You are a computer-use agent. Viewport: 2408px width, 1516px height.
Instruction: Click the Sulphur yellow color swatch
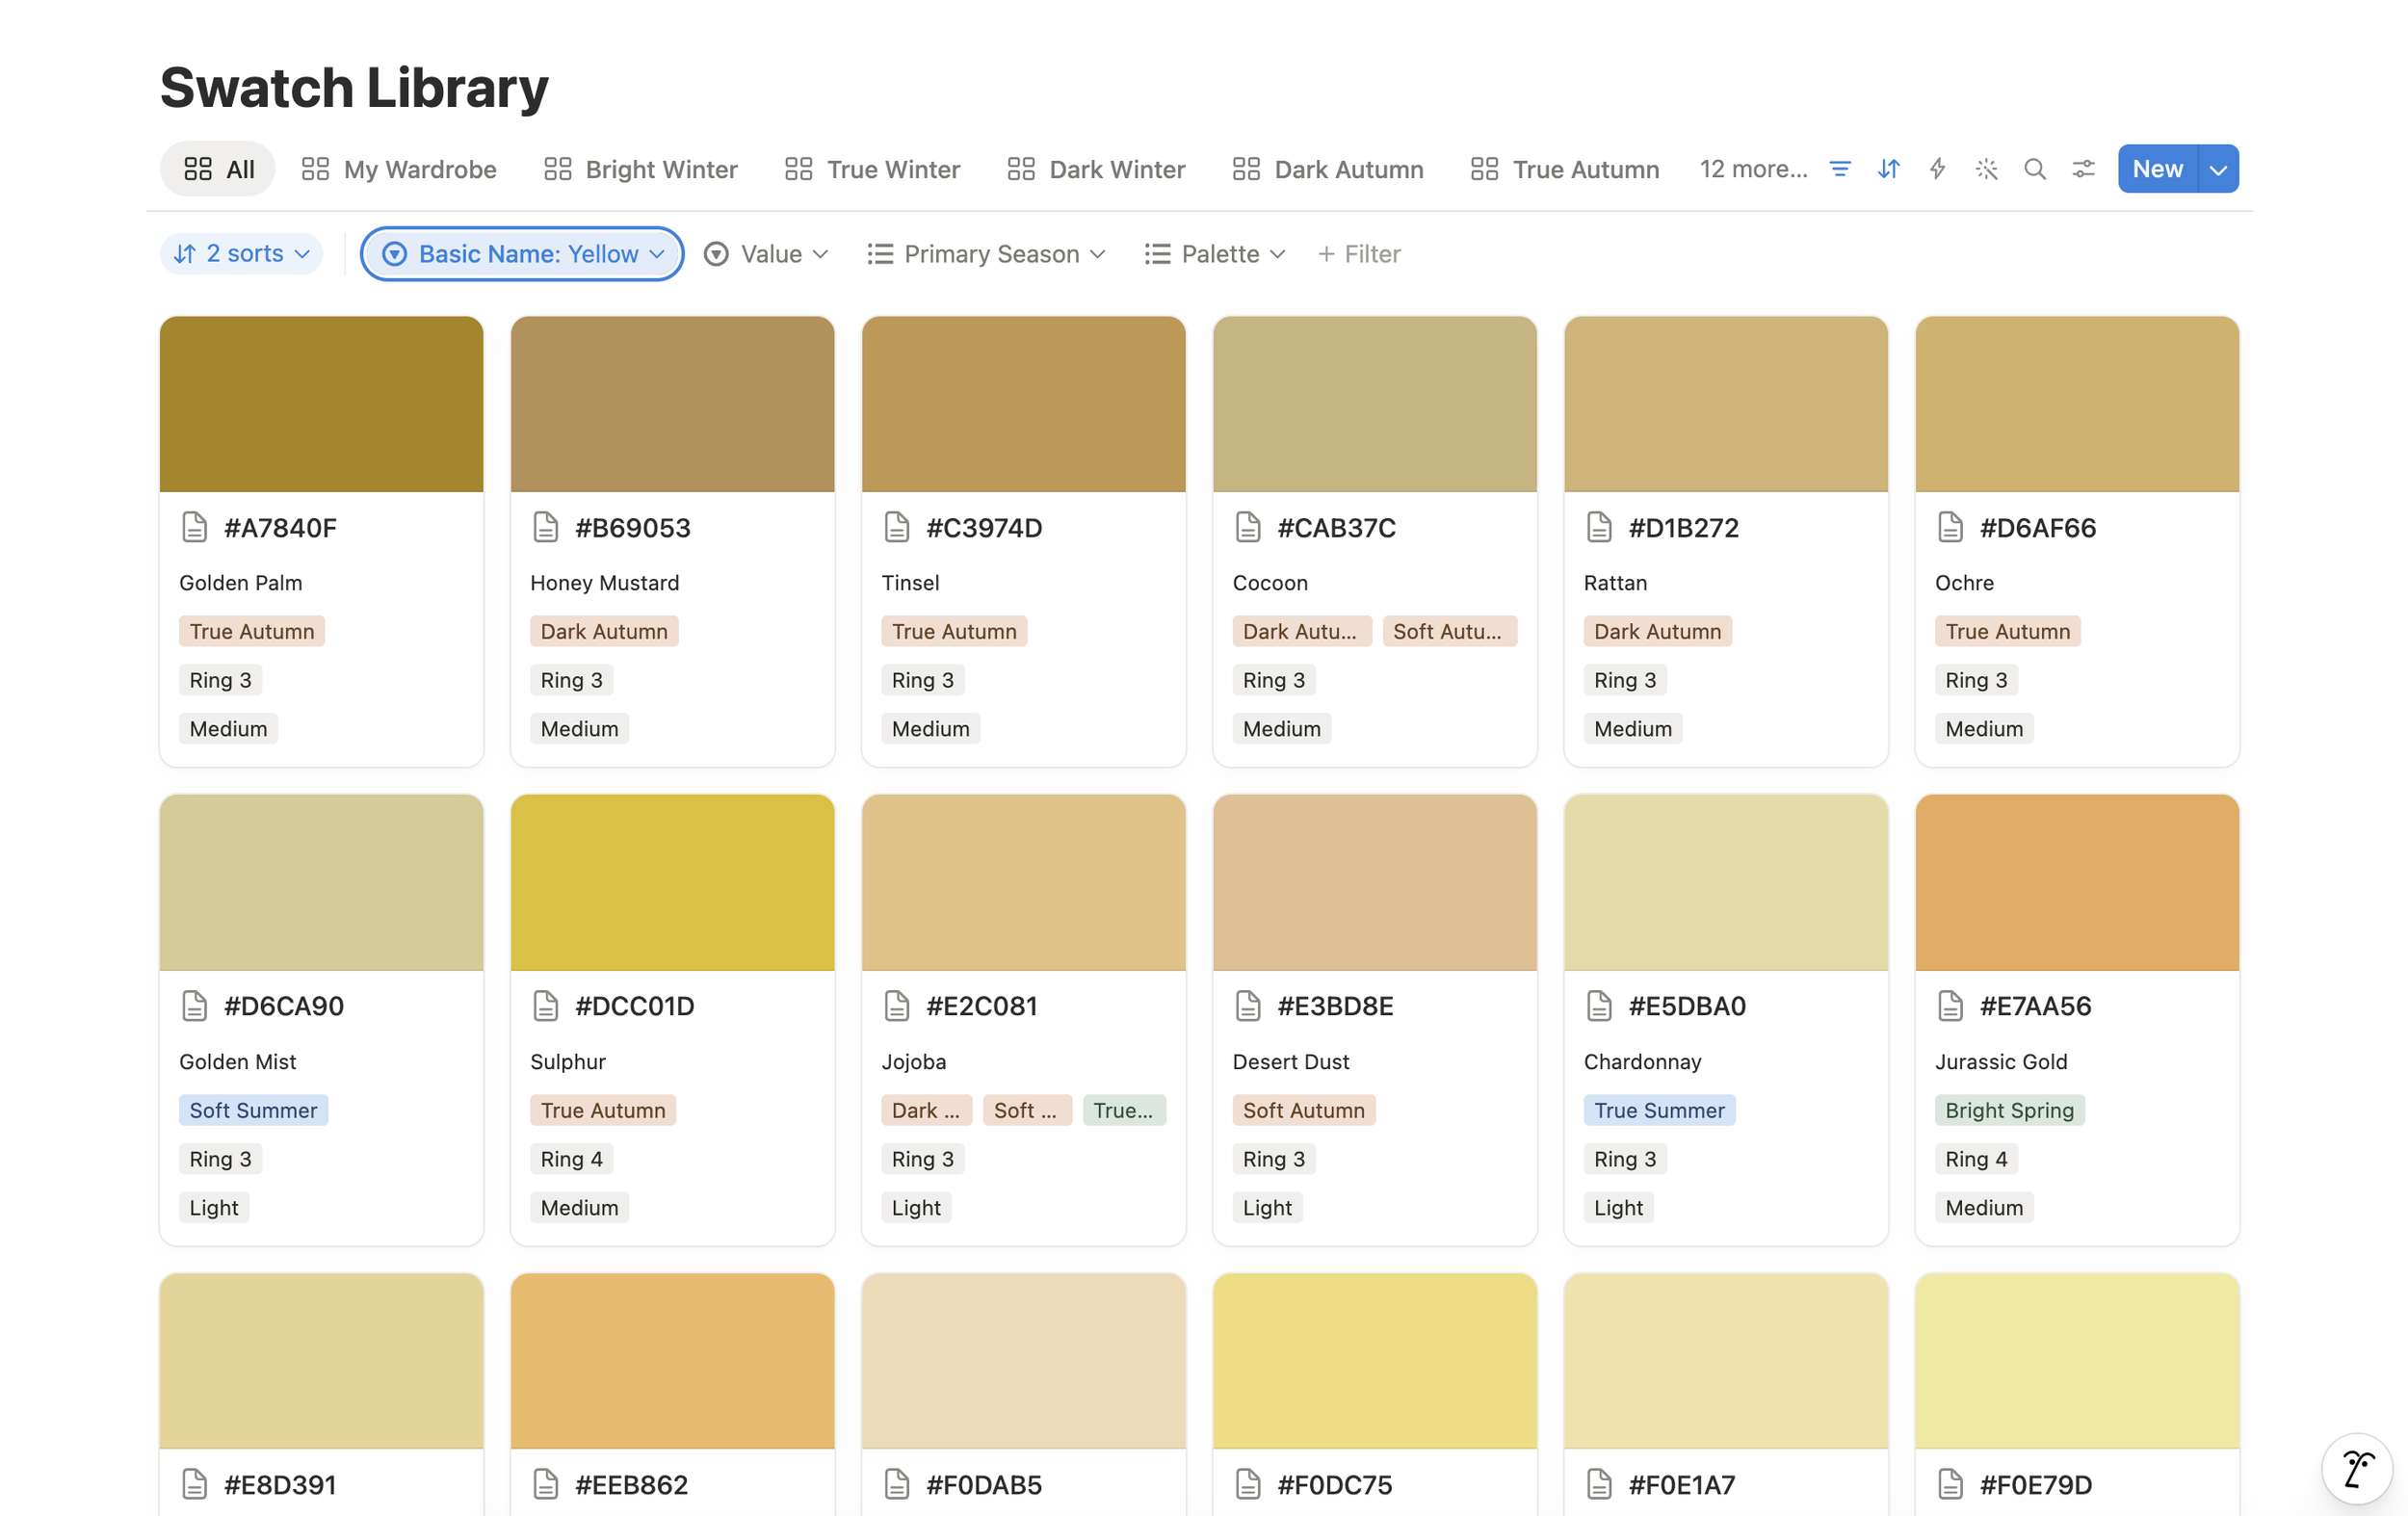tap(672, 882)
